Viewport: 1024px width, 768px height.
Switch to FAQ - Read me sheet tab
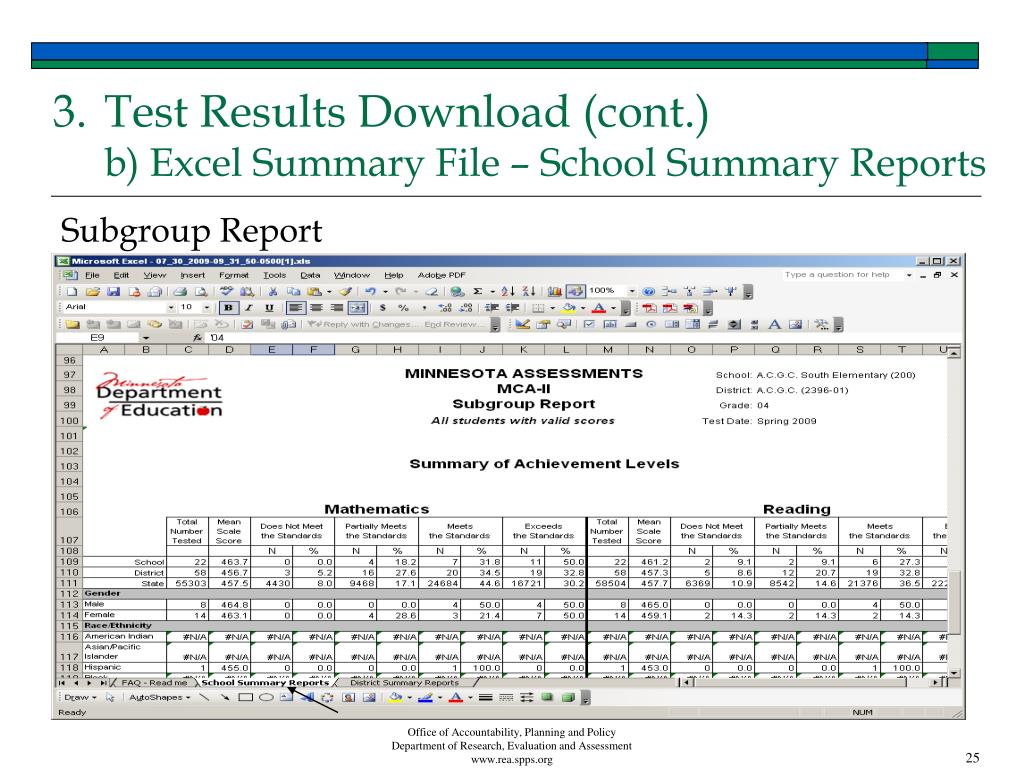point(154,682)
